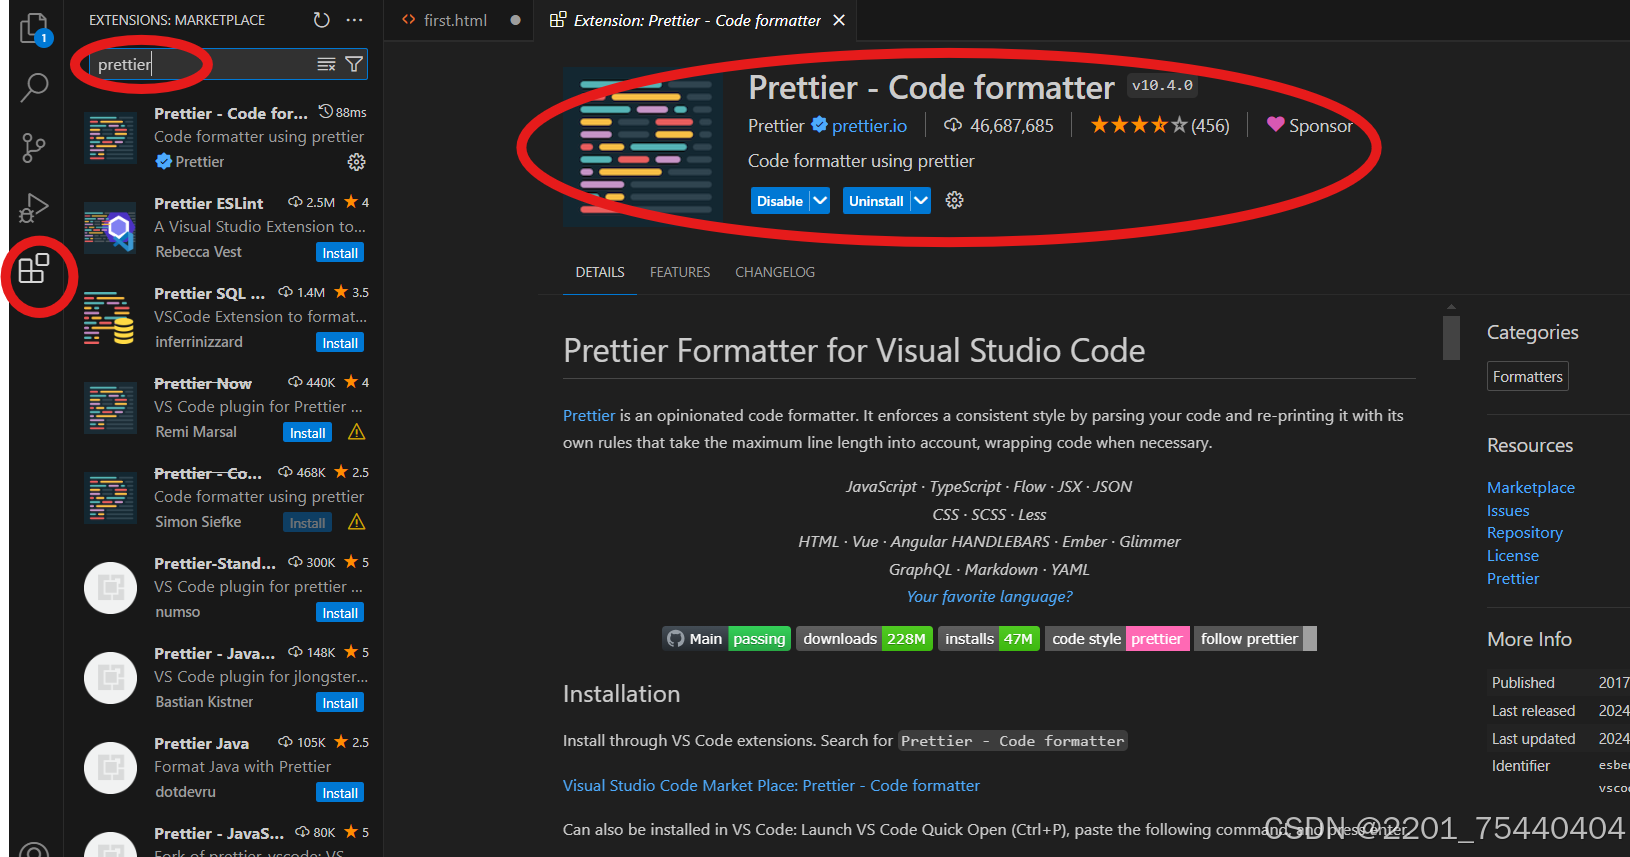Install Bastian Kistner's Prettier Java extension
Image resolution: width=1630 pixels, height=857 pixels.
[340, 703]
